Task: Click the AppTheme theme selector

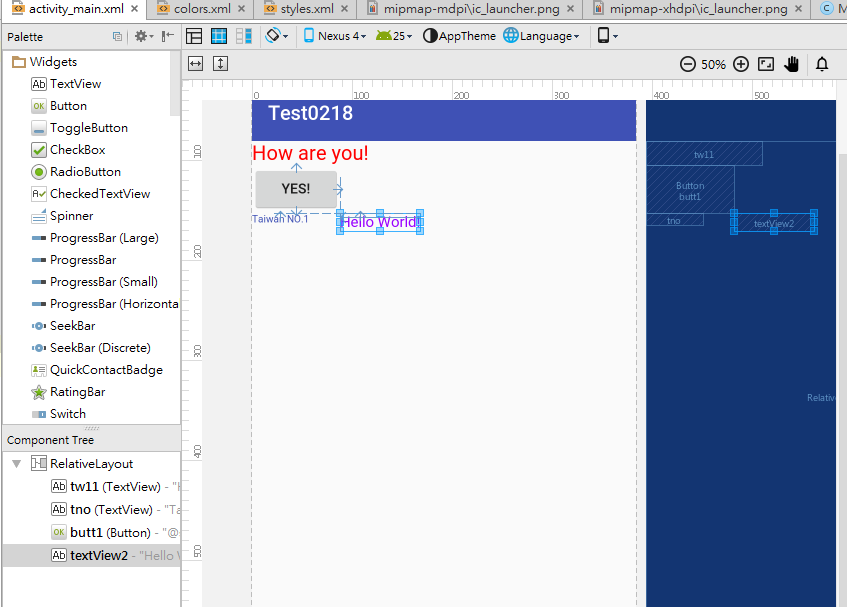Action: coord(459,36)
